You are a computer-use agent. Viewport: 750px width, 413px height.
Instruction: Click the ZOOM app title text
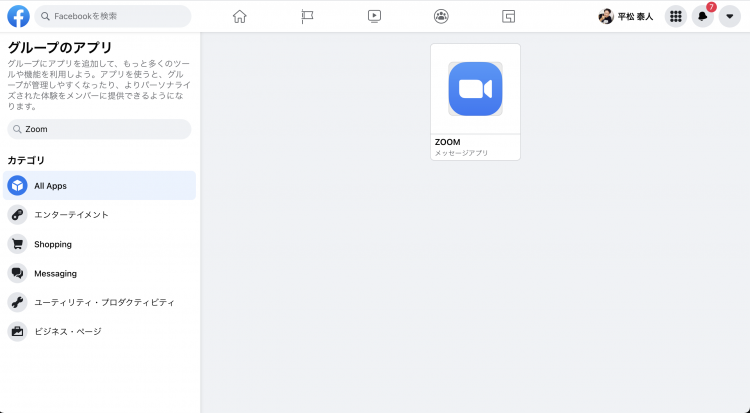pyautogui.click(x=447, y=142)
